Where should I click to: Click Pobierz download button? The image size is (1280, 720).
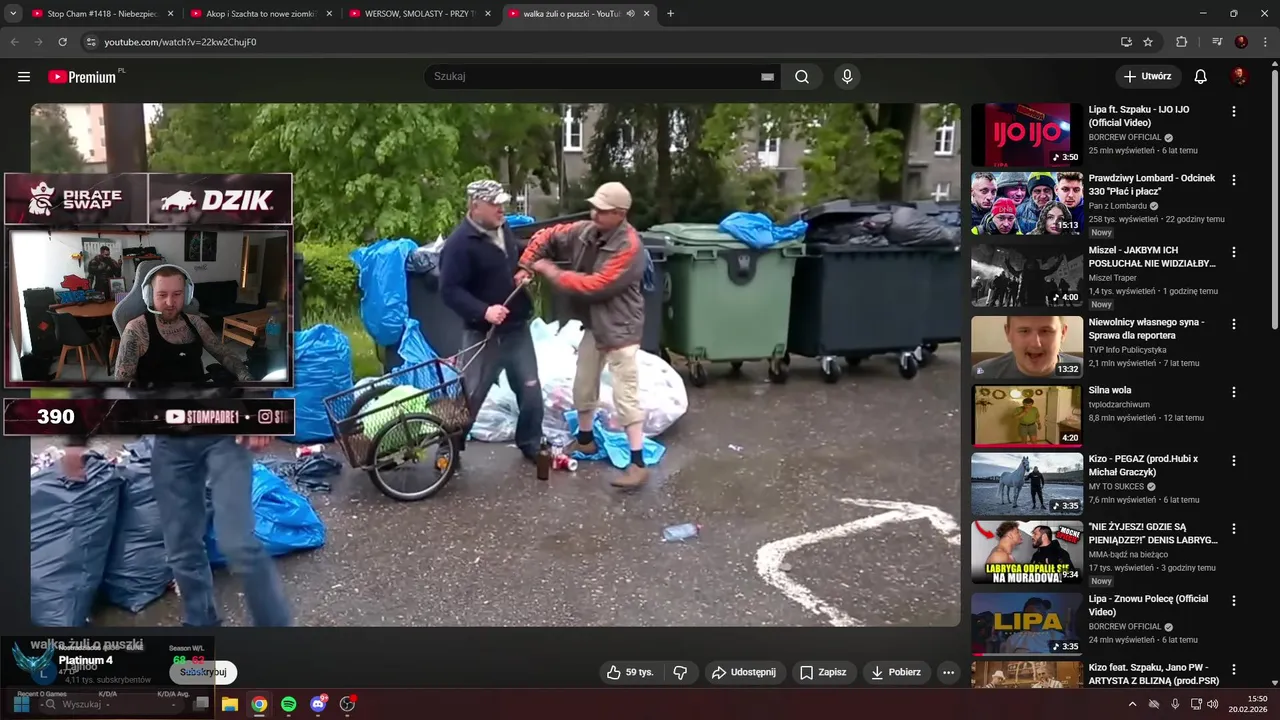point(896,672)
